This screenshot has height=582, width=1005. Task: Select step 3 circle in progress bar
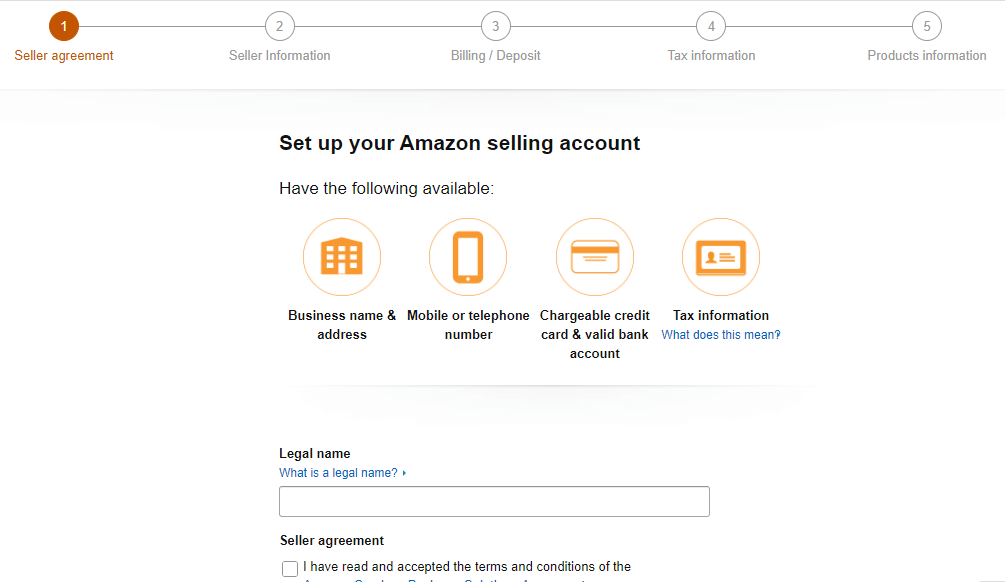496,26
